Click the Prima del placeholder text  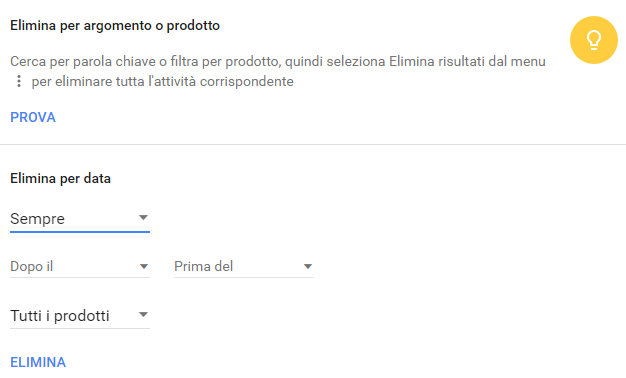pos(204,266)
